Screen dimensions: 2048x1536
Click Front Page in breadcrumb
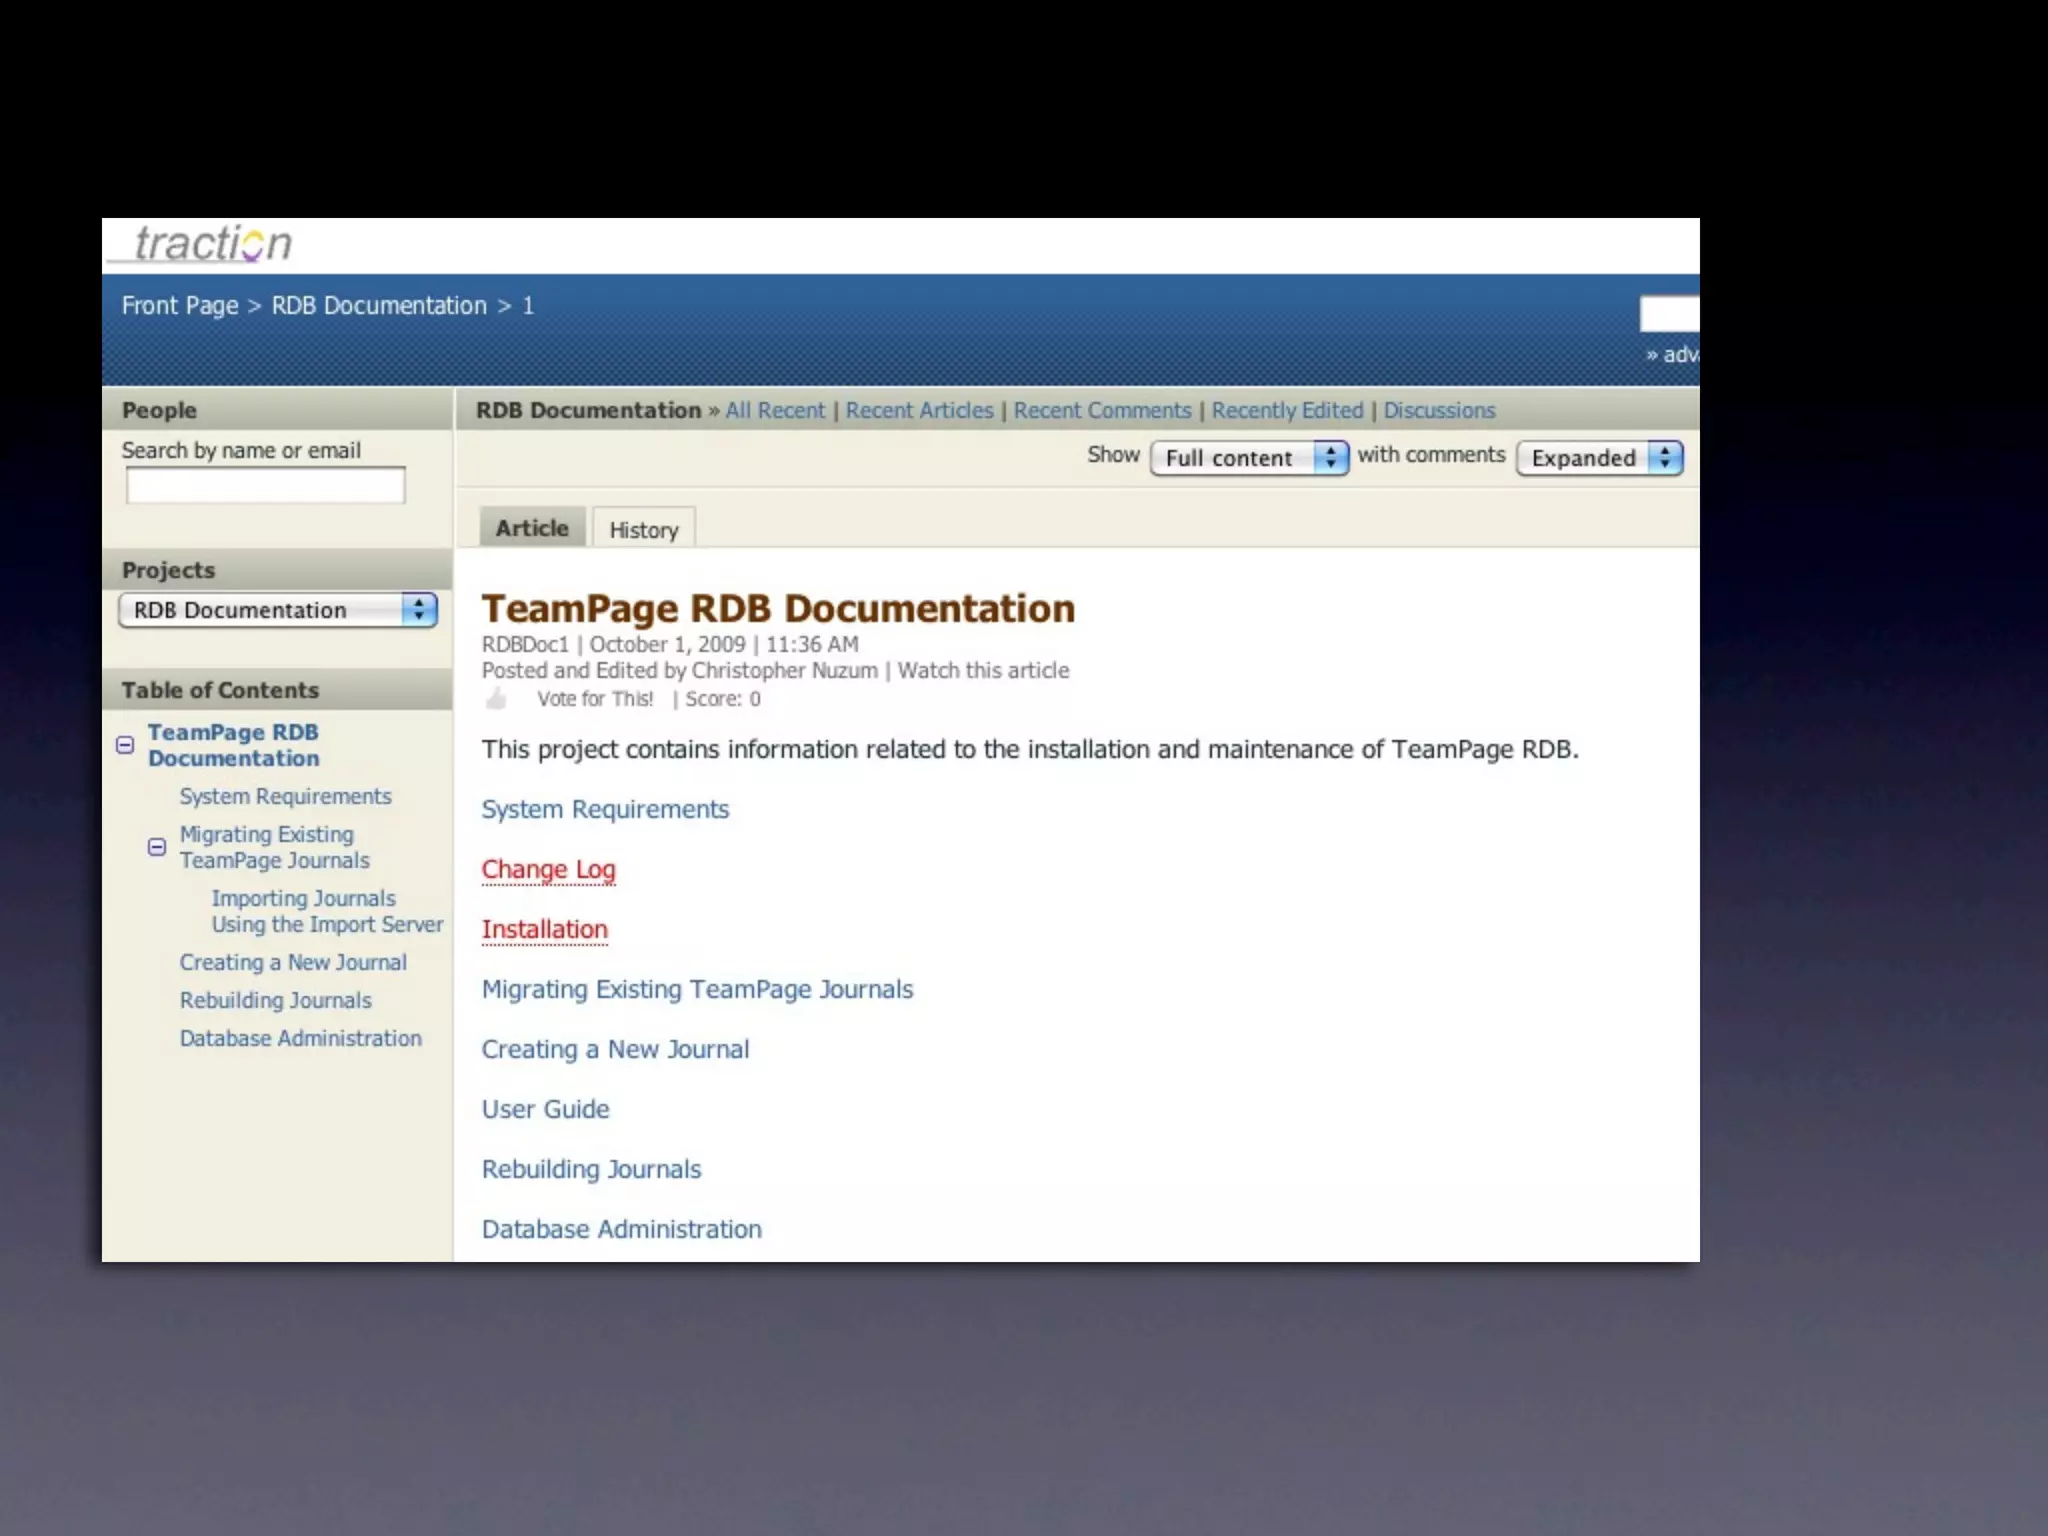[180, 306]
